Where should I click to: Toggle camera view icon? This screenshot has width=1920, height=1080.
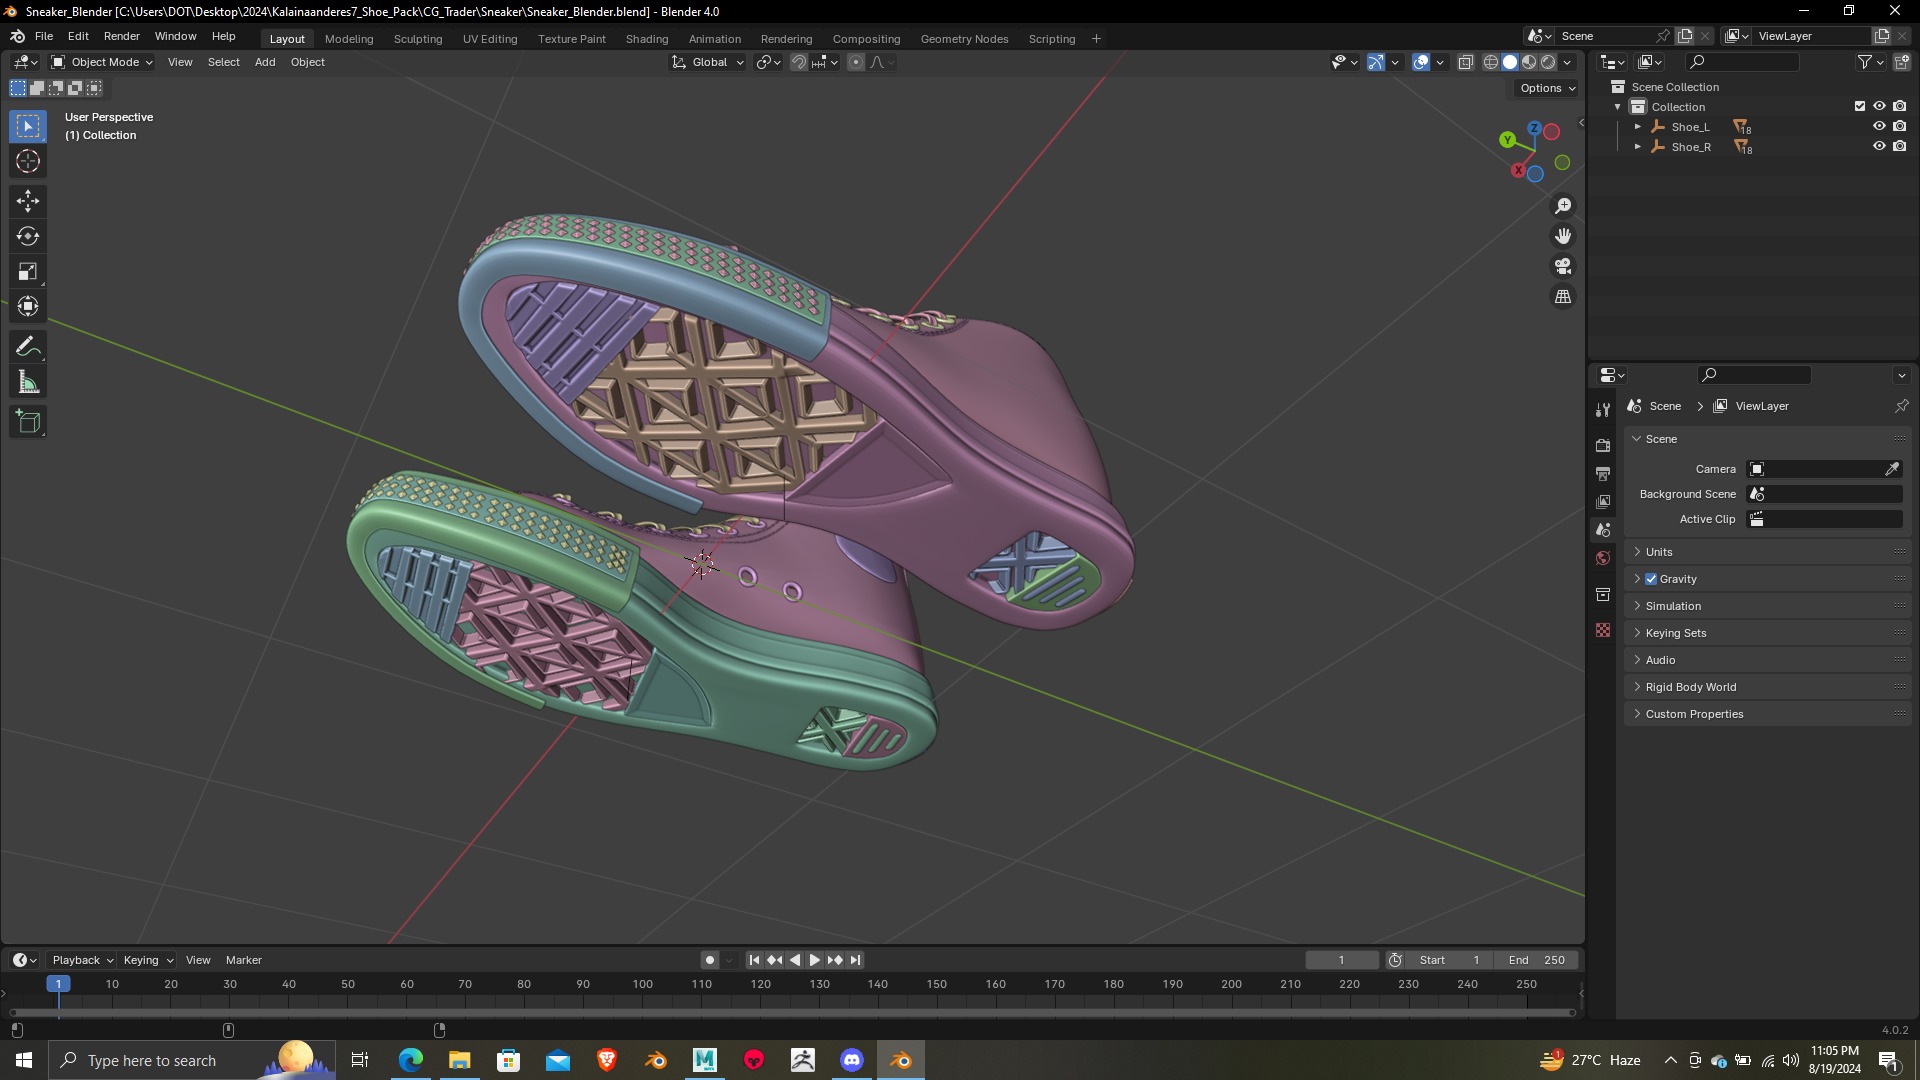coord(1563,266)
